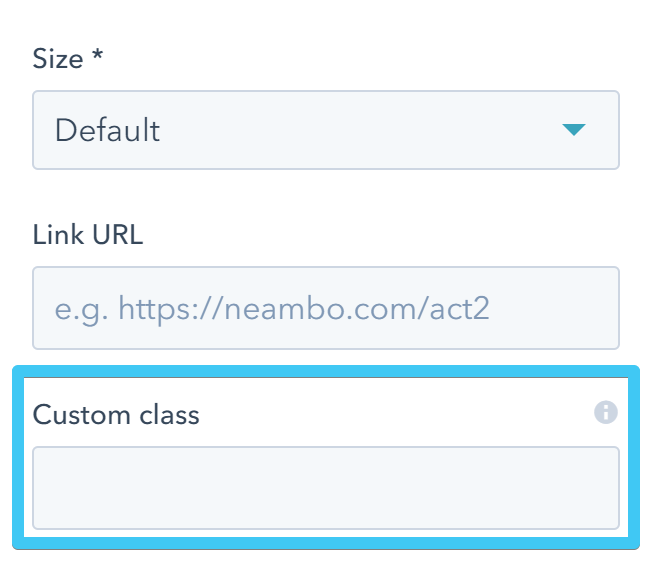Click the teal caret arrow in Size field

point(573,130)
